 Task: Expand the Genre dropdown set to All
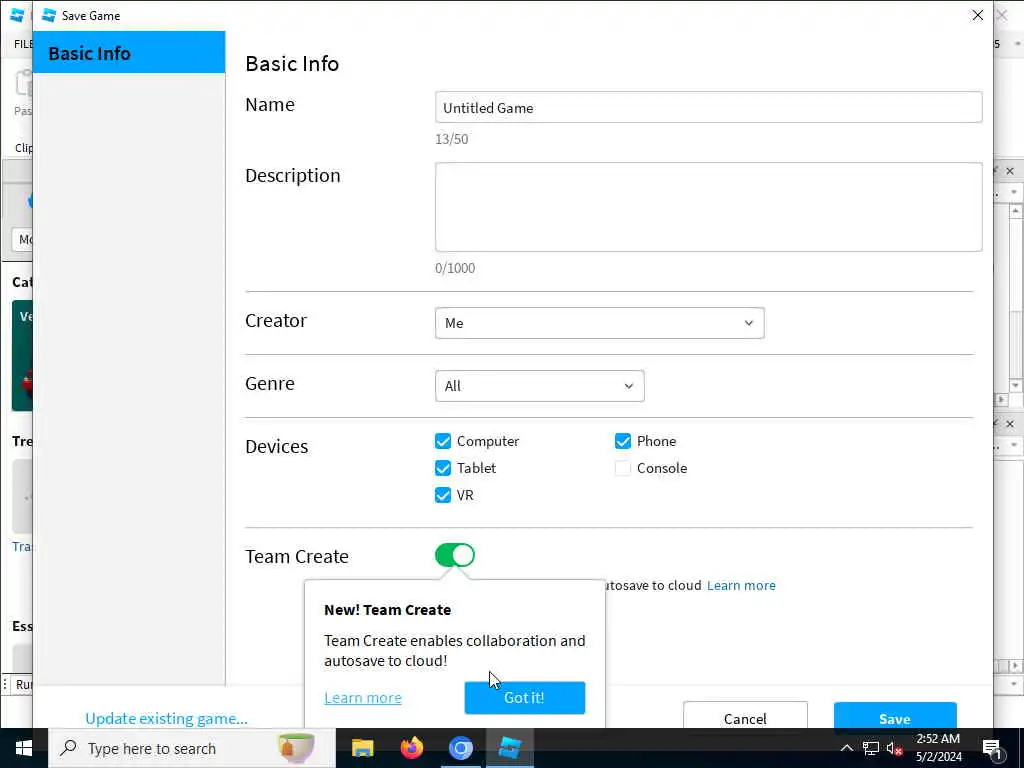[539, 386]
